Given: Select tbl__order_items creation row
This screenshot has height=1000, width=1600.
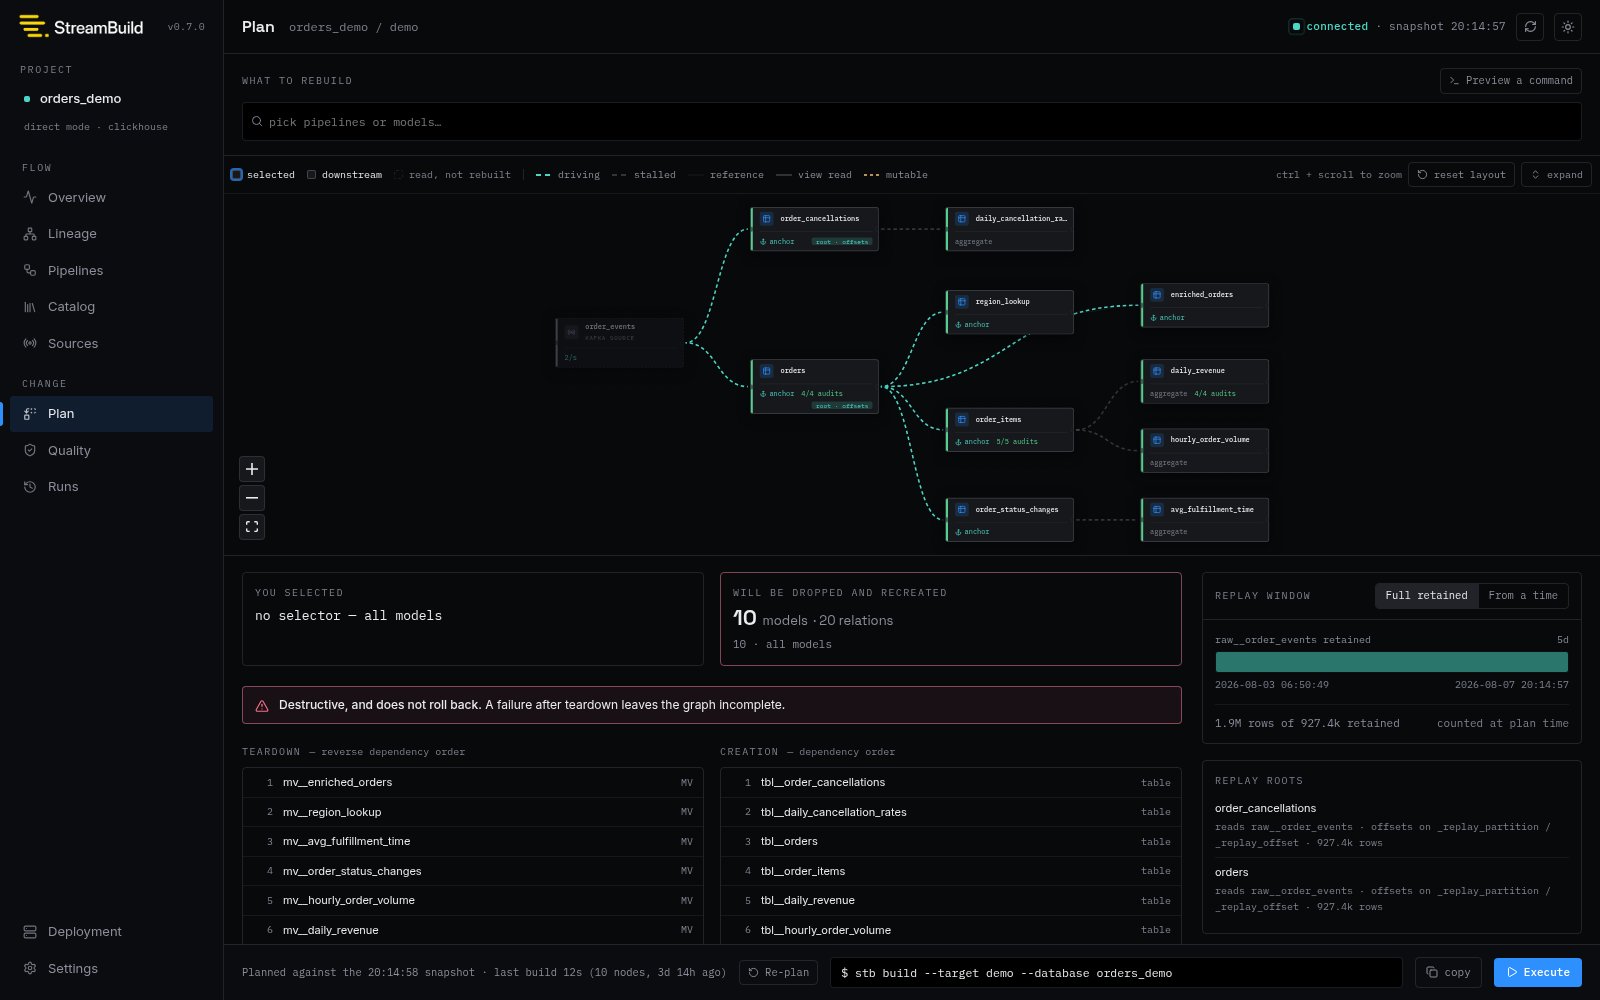Looking at the screenshot, I should [950, 871].
